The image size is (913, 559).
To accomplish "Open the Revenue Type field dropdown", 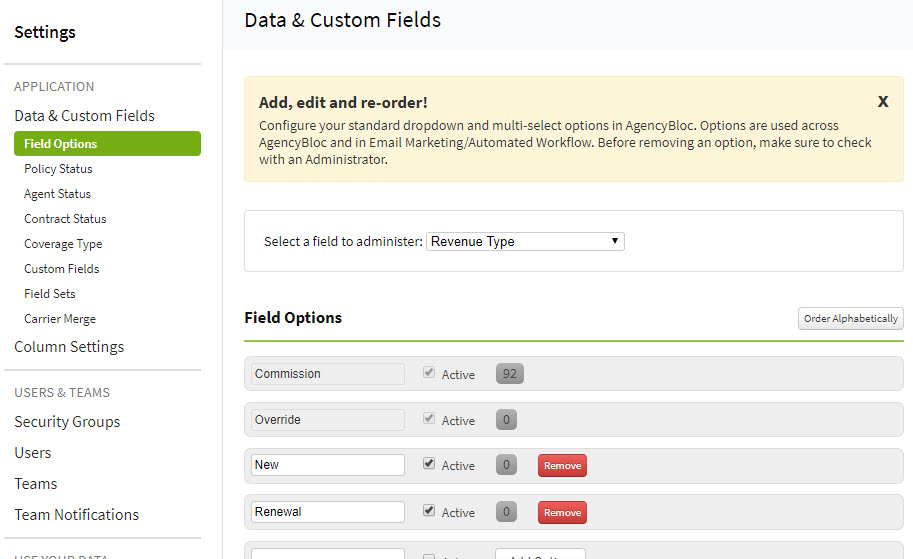I will pyautogui.click(x=525, y=241).
